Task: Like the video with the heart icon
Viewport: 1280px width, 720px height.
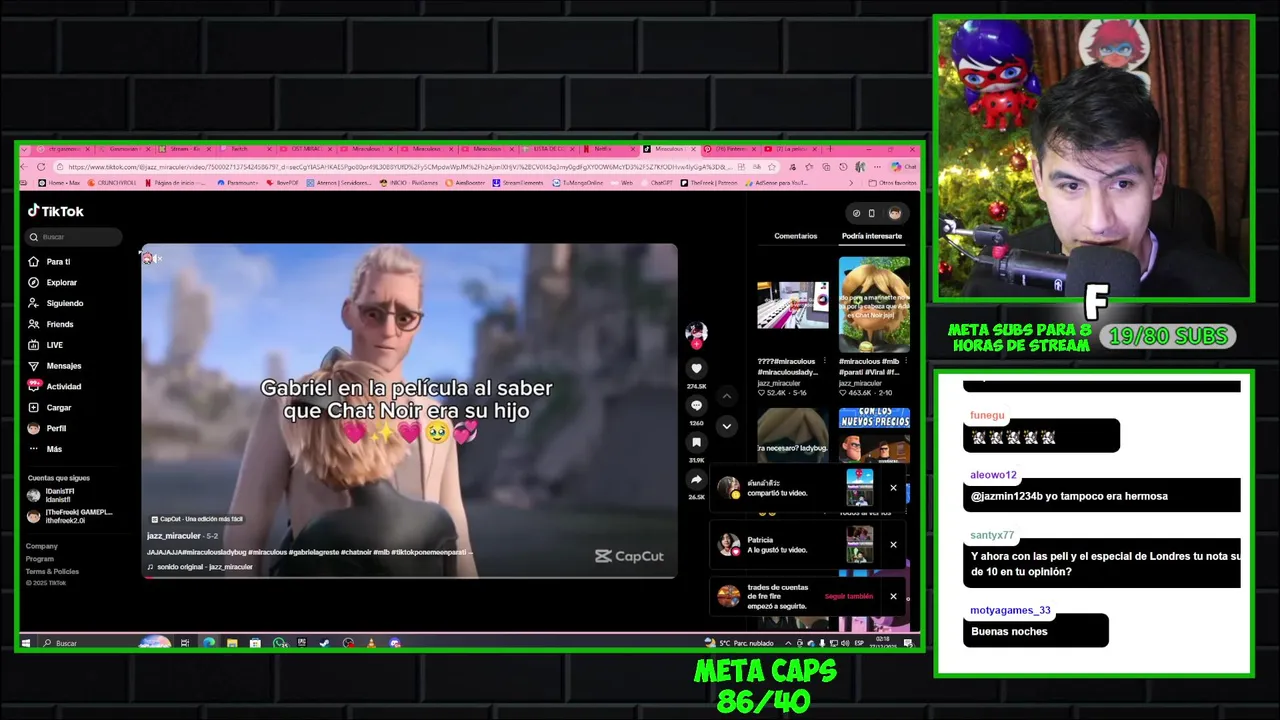Action: click(x=696, y=368)
